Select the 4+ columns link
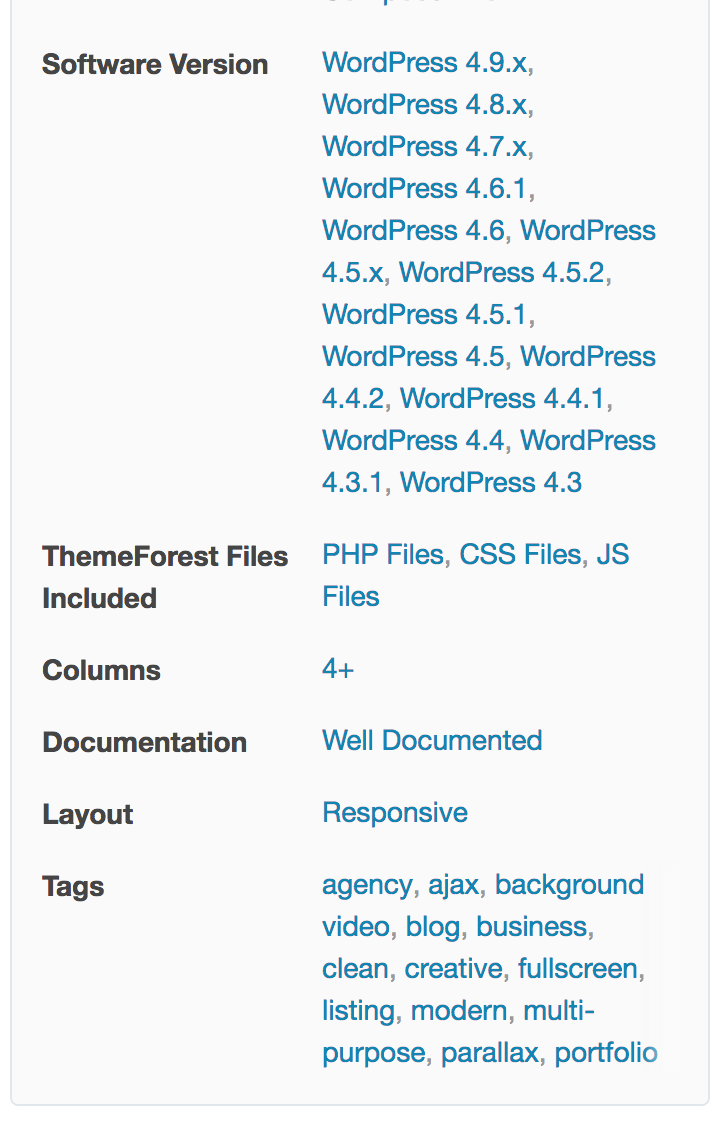This screenshot has width=728, height=1134. click(338, 669)
